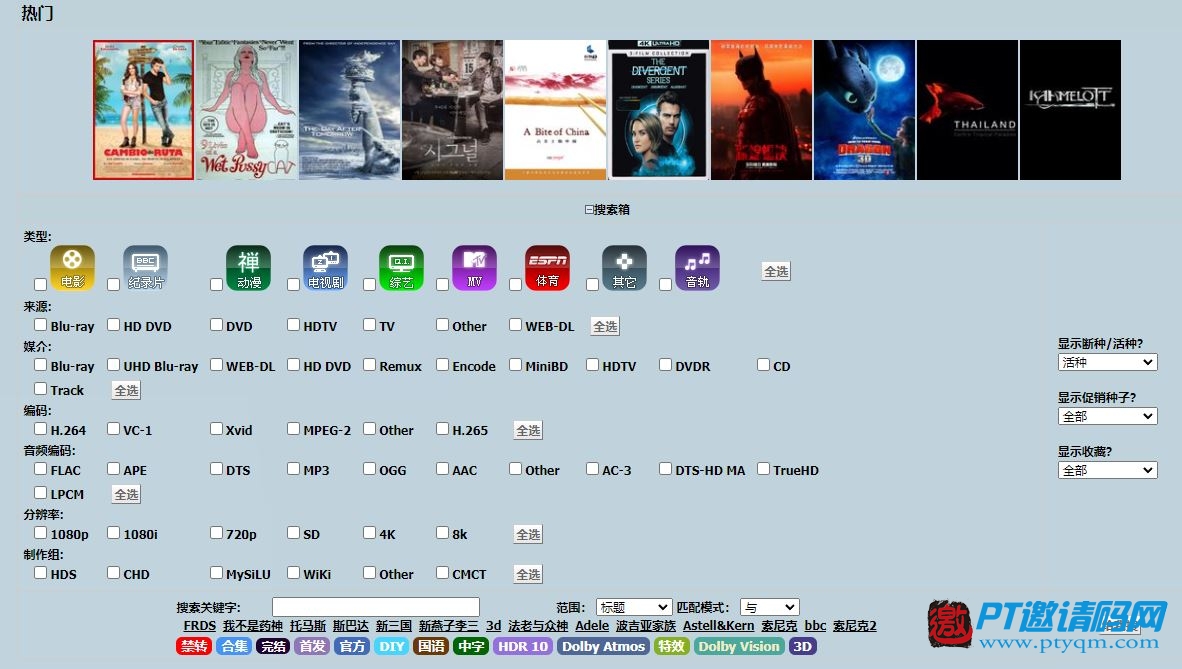Click 全选 button for 制作组 row
1182x669 pixels.
528,575
